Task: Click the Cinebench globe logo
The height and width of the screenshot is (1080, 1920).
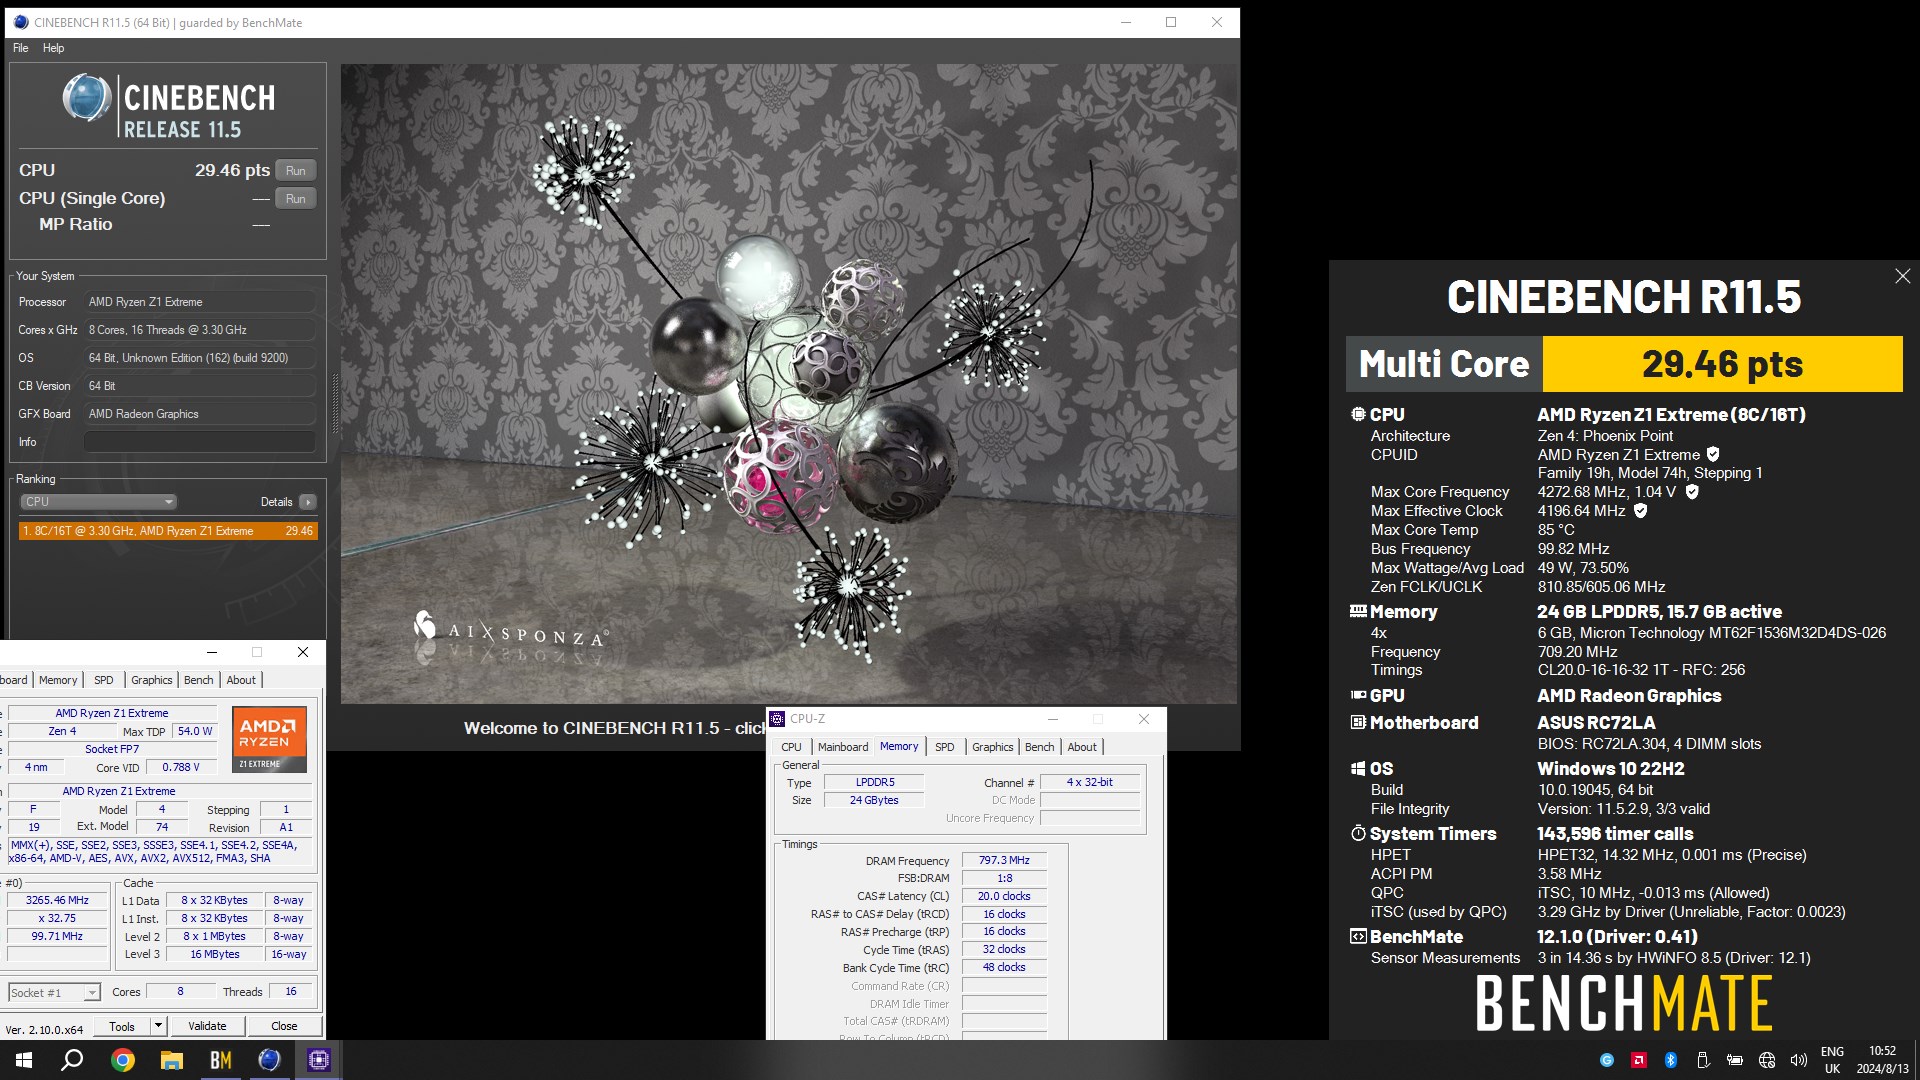Action: tap(87, 99)
